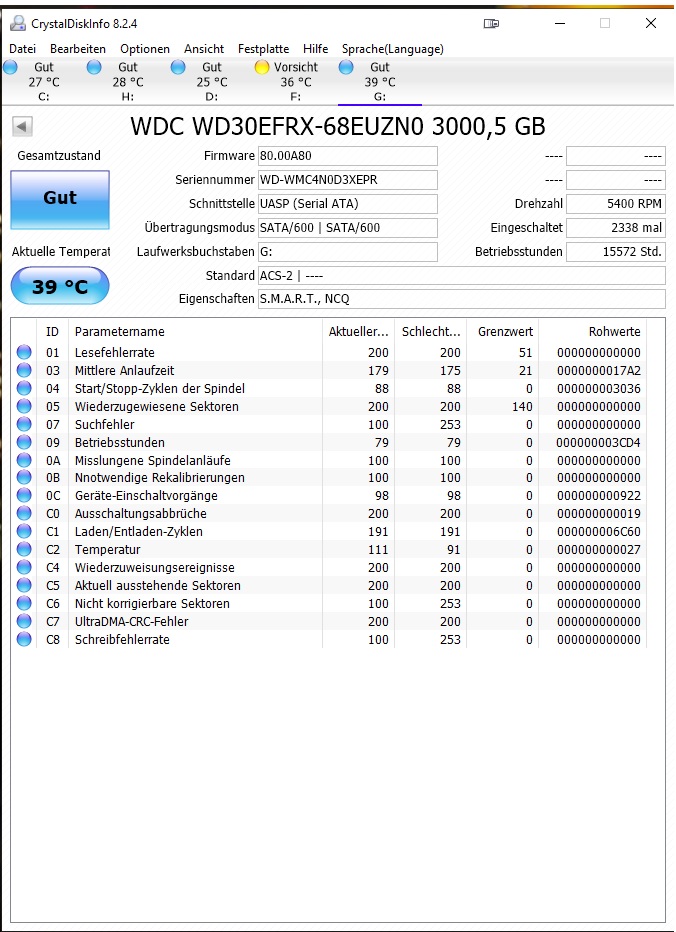Click the Eingeschaltet value 2338 mal
676x932 pixels.
click(616, 228)
